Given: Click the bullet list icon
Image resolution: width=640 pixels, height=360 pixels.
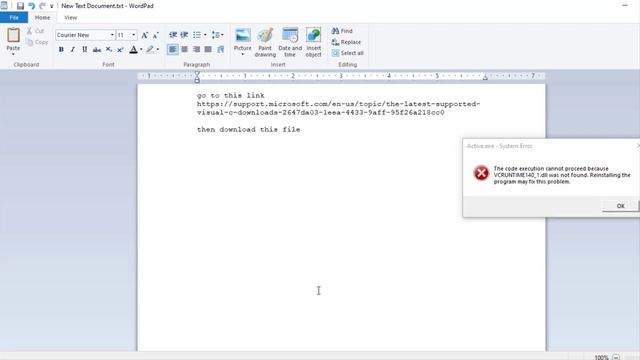Looking at the screenshot, I should click(x=197, y=35).
